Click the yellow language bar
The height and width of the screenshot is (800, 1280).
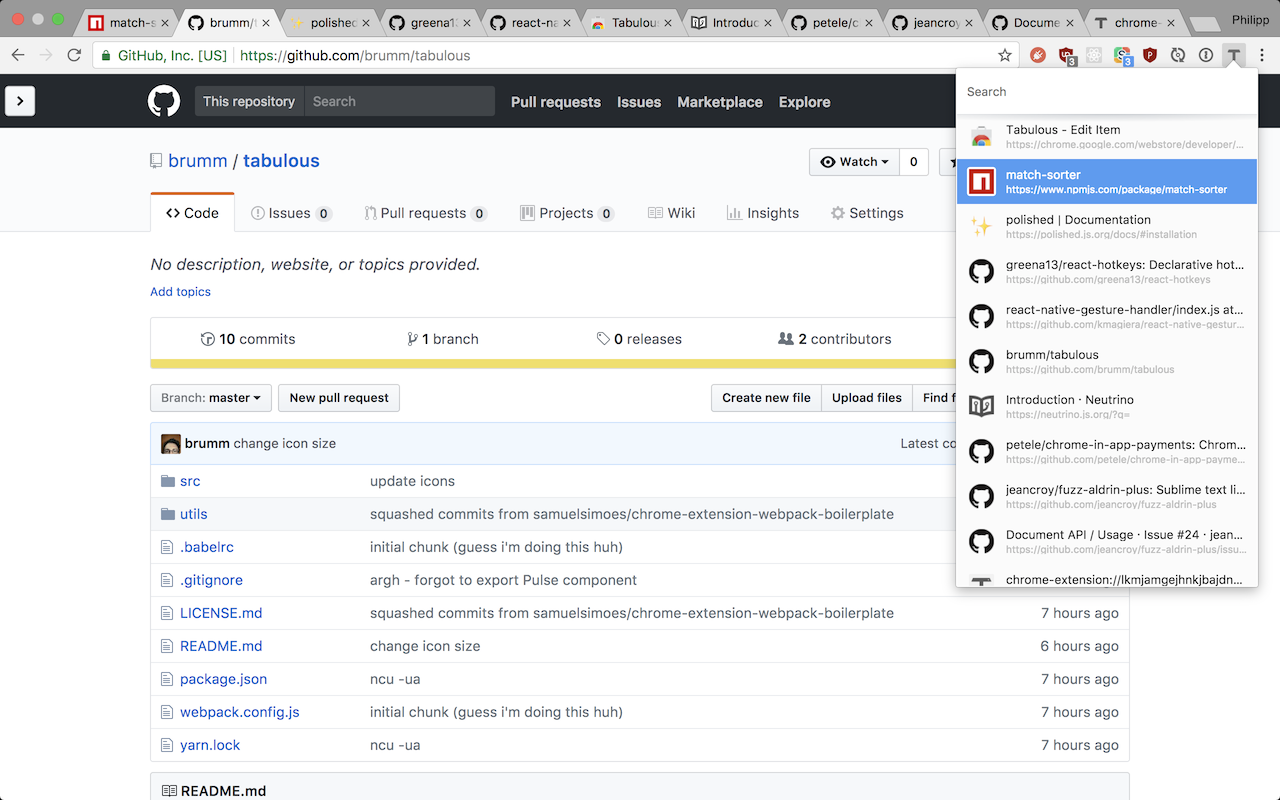pyautogui.click(x=553, y=364)
